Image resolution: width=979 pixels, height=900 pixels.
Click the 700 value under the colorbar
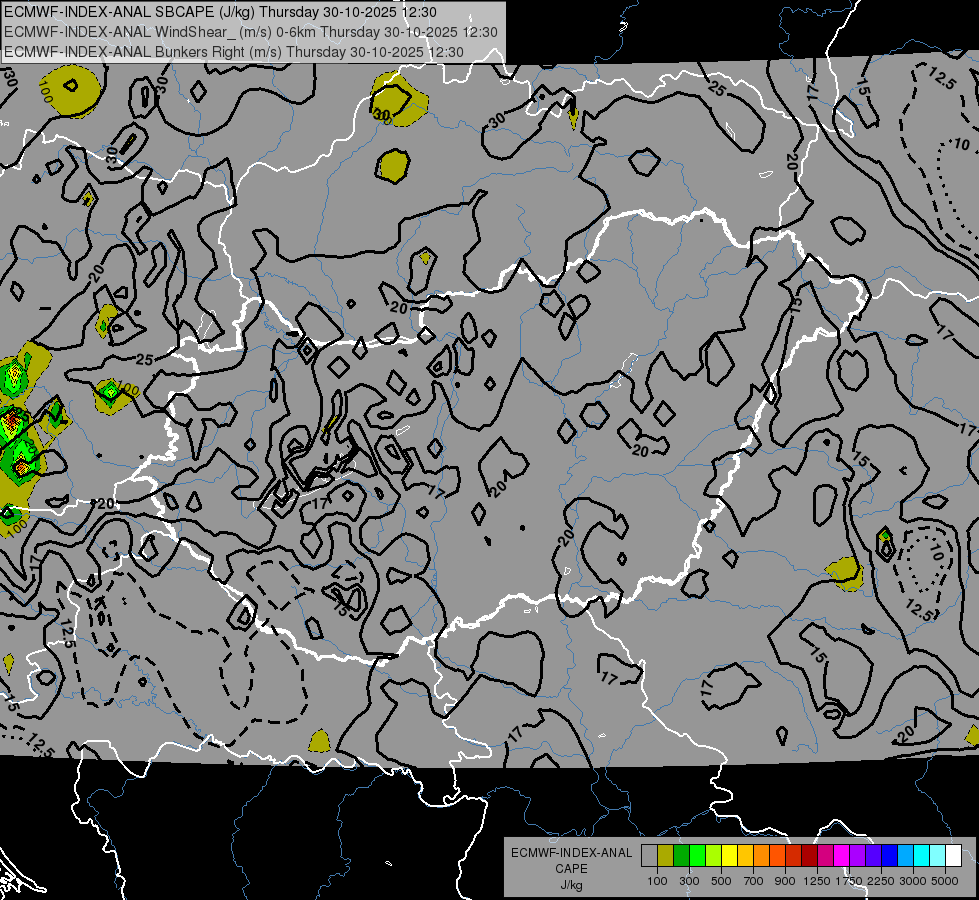point(754,881)
